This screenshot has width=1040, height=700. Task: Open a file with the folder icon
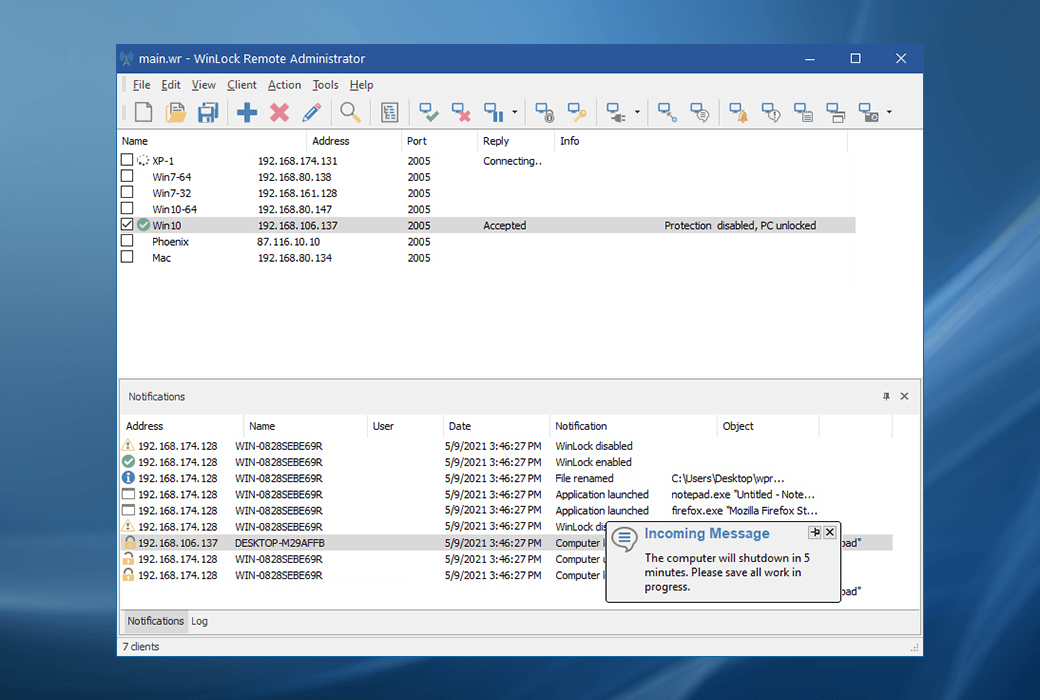[176, 112]
